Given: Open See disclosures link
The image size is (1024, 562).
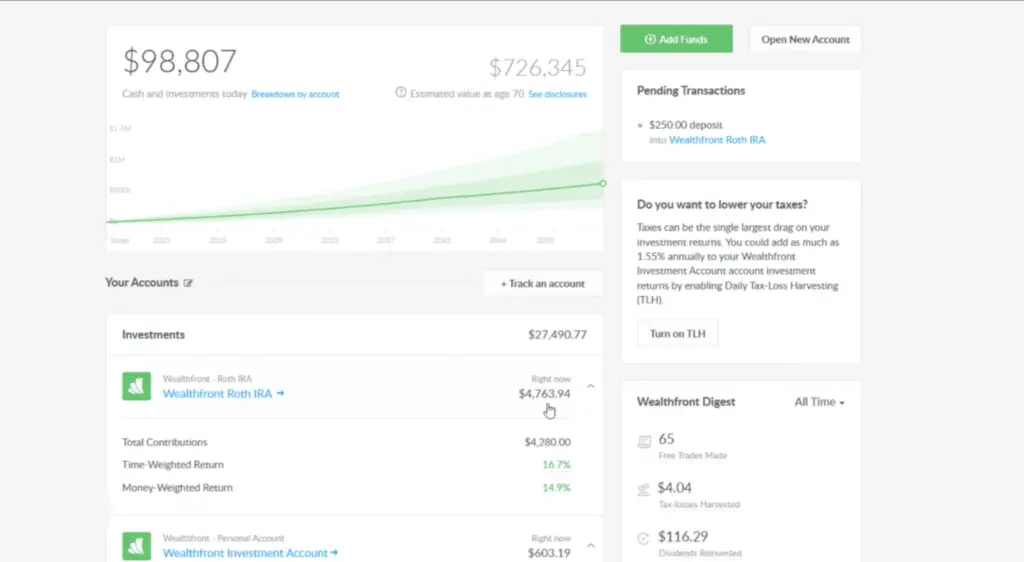Looking at the screenshot, I should 557,94.
